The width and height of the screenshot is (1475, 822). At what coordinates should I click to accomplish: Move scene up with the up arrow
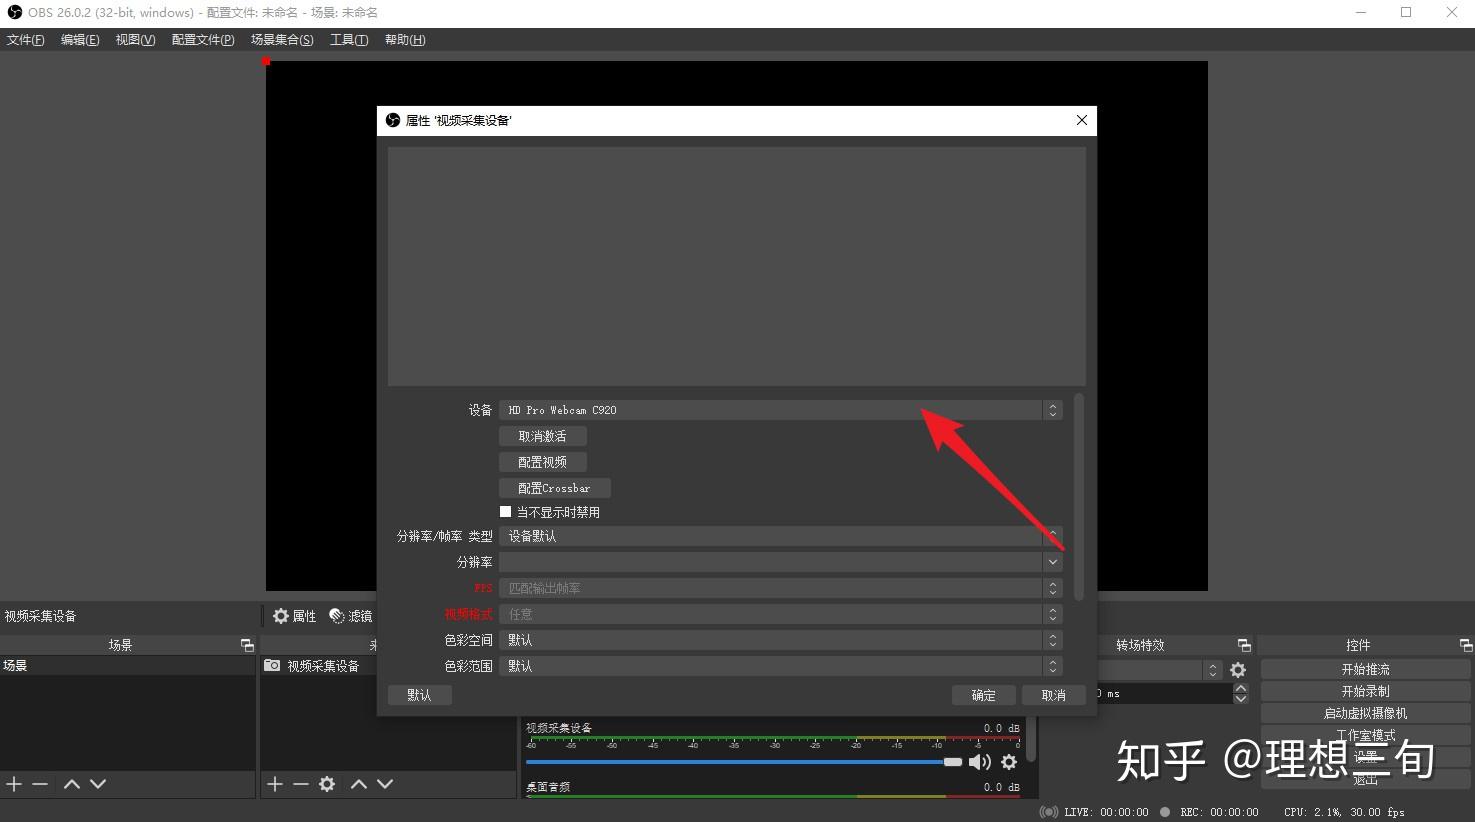72,784
